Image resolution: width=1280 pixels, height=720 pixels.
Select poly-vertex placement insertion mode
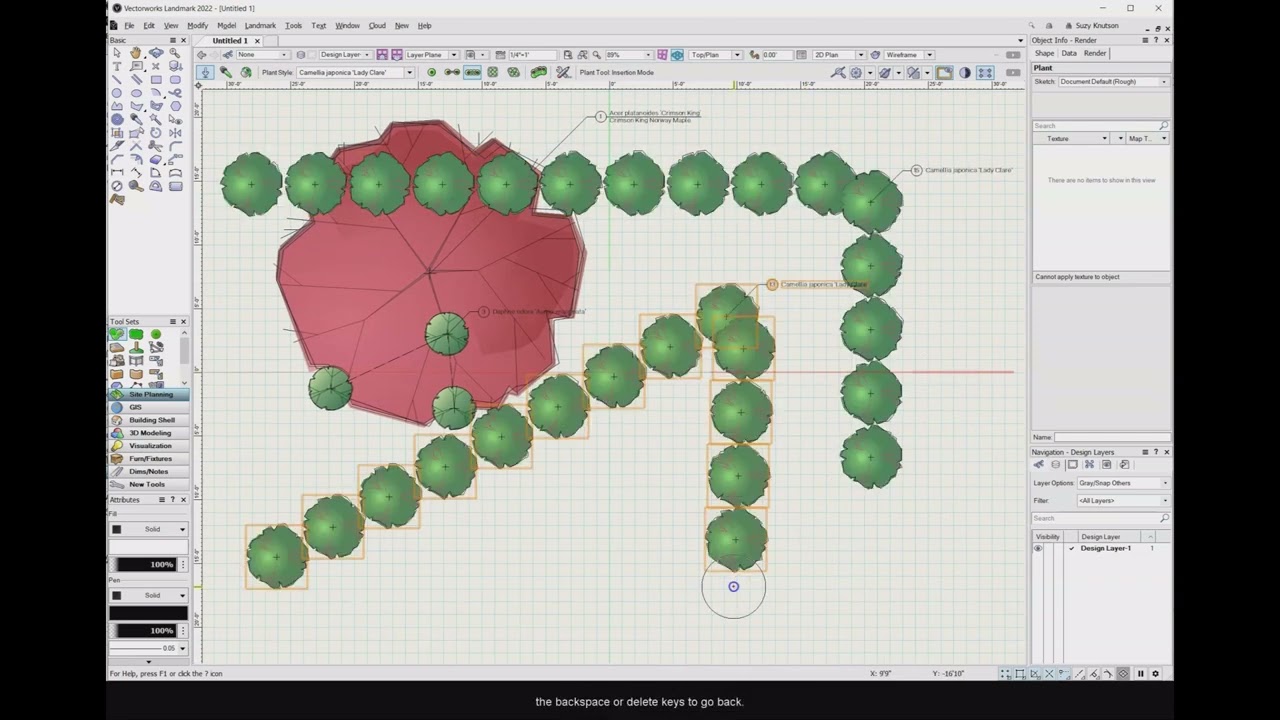[x=452, y=72]
